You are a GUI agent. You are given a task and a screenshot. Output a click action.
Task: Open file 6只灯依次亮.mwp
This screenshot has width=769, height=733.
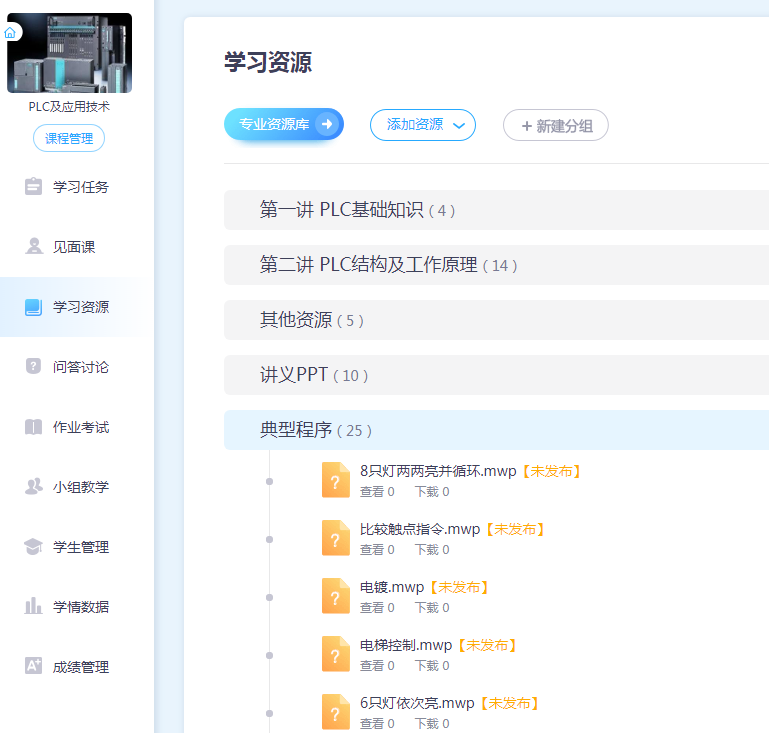point(417,703)
